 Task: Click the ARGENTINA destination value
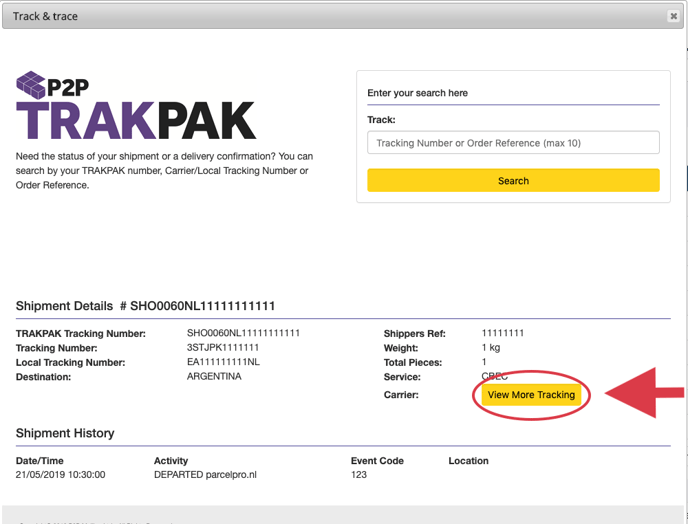point(214,377)
